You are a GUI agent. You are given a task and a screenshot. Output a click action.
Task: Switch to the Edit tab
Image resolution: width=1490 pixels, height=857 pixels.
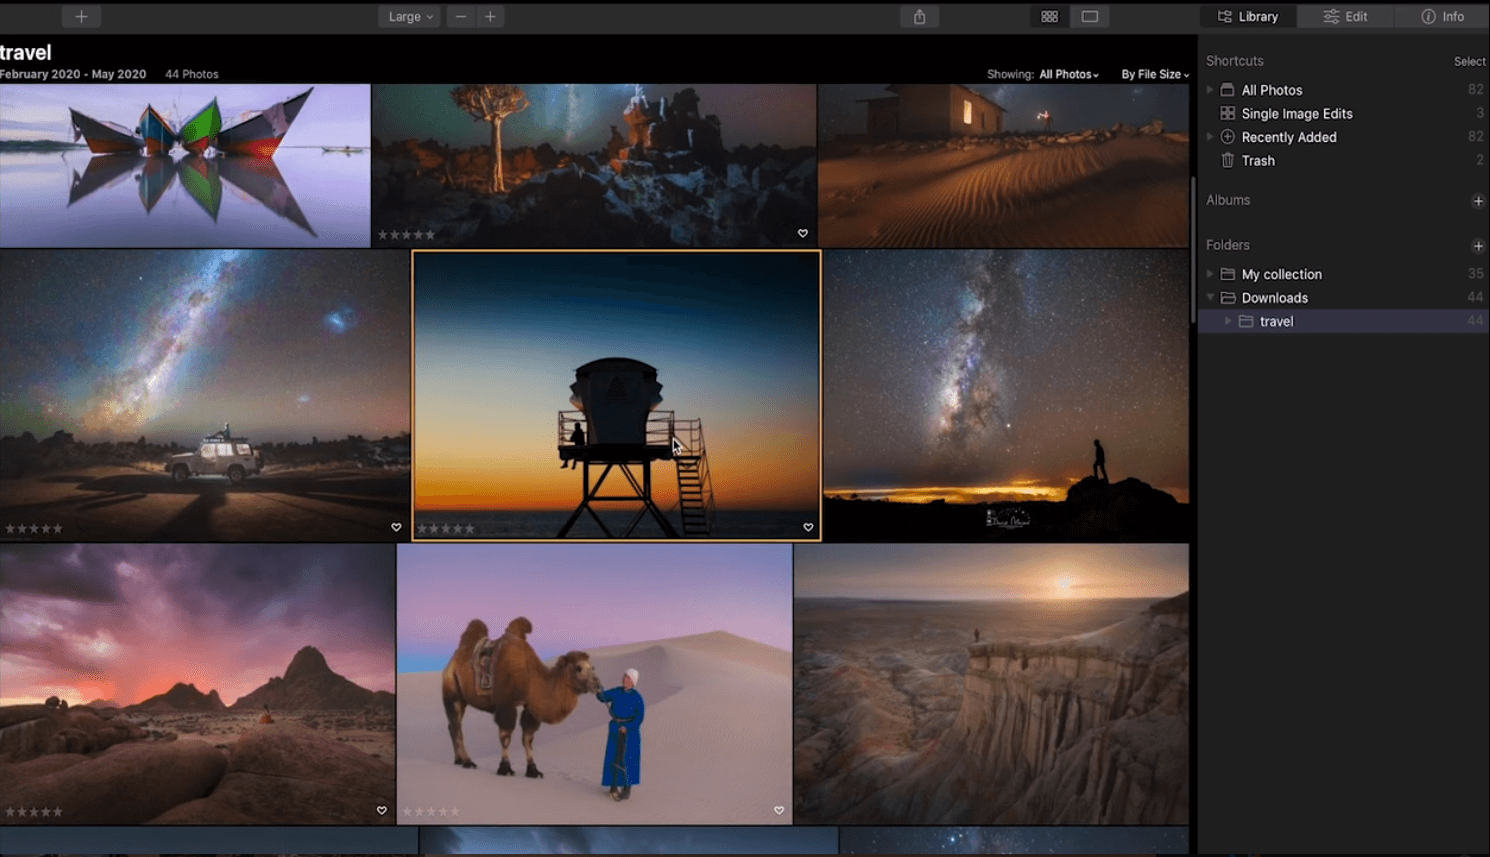[x=1345, y=16]
